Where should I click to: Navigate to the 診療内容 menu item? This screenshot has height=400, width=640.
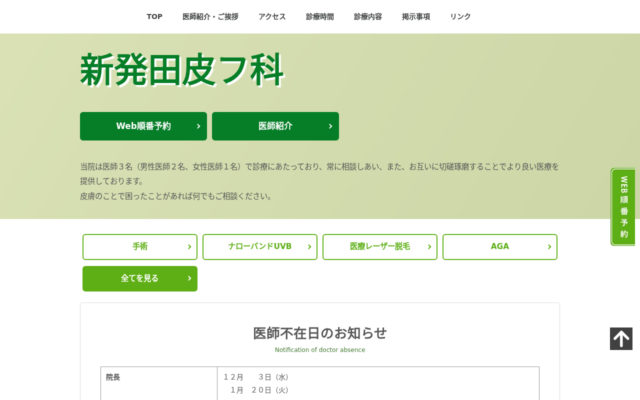pyautogui.click(x=367, y=17)
